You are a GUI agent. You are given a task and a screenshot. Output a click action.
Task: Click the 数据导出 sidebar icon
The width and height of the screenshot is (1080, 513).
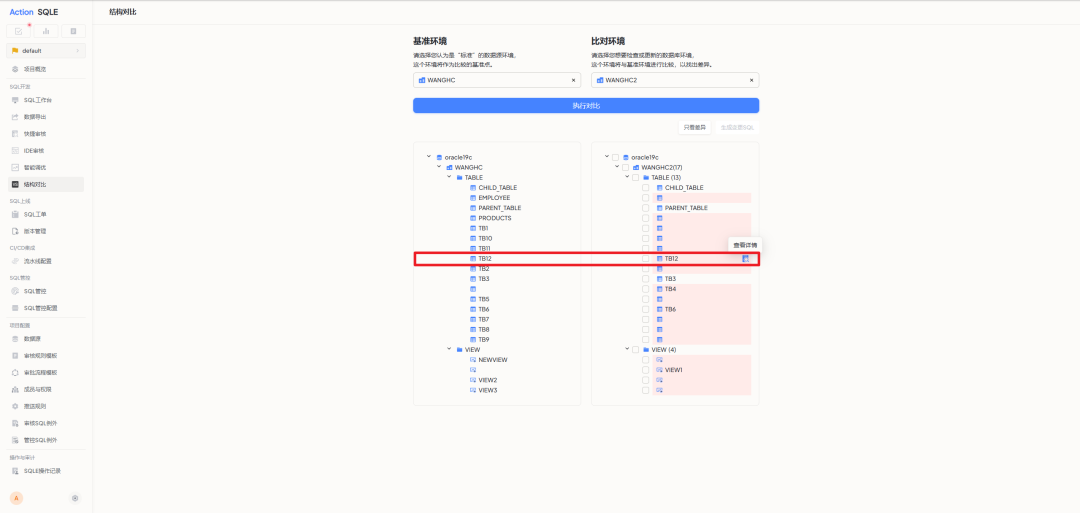tap(15, 117)
